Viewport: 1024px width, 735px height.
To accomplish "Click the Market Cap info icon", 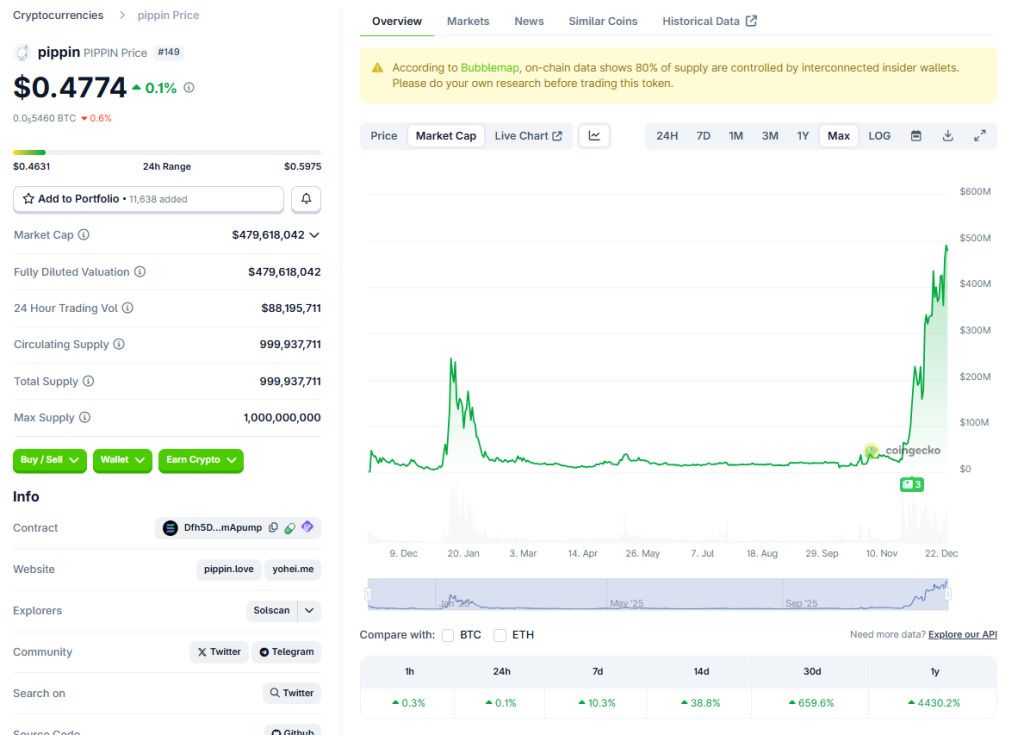I will coord(84,235).
